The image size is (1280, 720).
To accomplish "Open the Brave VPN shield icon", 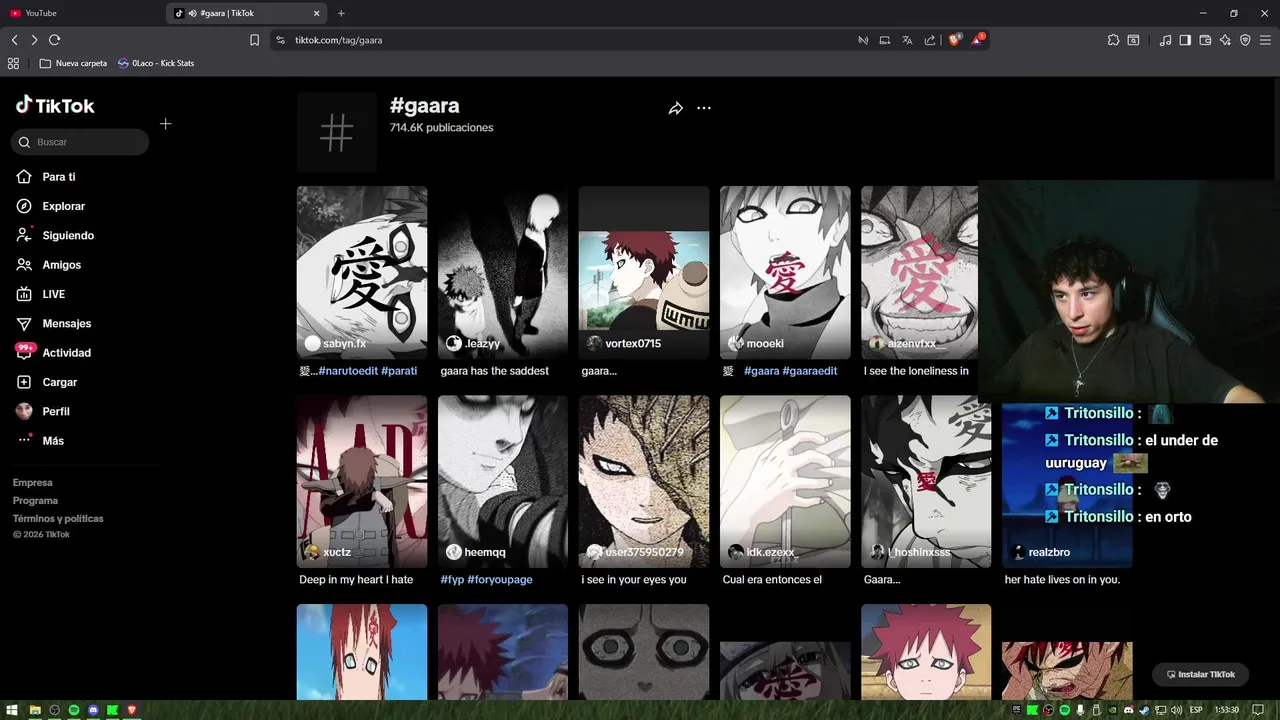I will pyautogui.click(x=1245, y=40).
